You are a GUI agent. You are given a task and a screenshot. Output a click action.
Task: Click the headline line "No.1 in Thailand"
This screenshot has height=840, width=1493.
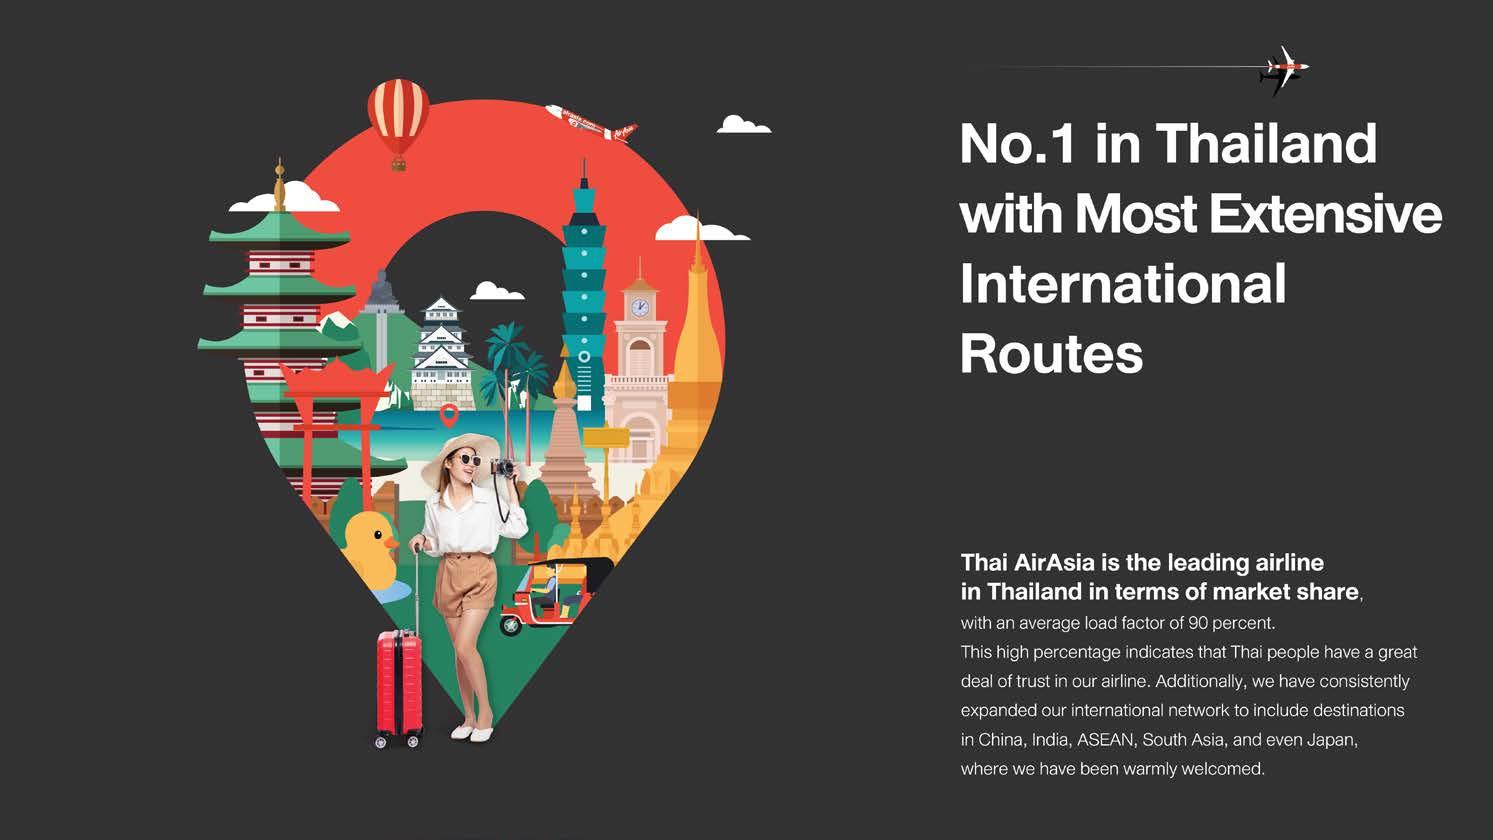pyautogui.click(x=1168, y=143)
